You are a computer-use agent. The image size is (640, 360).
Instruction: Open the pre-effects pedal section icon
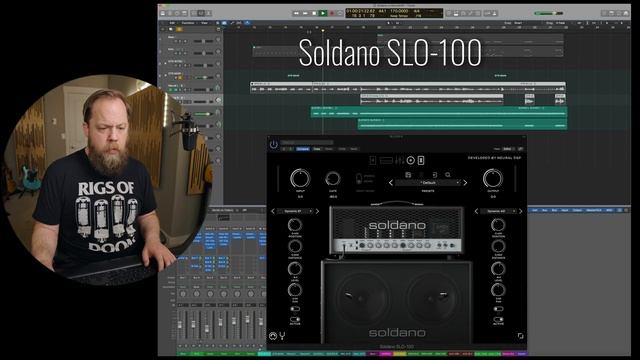[373, 160]
